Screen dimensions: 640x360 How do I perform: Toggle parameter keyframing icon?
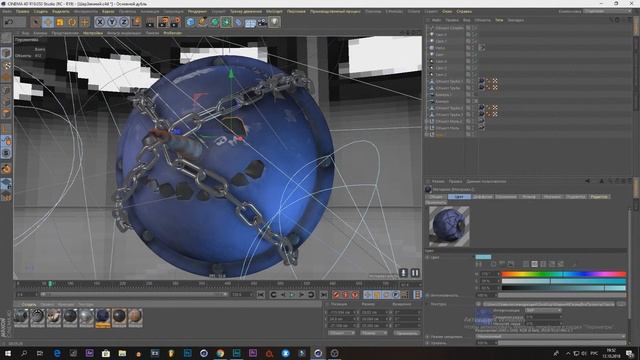396,295
